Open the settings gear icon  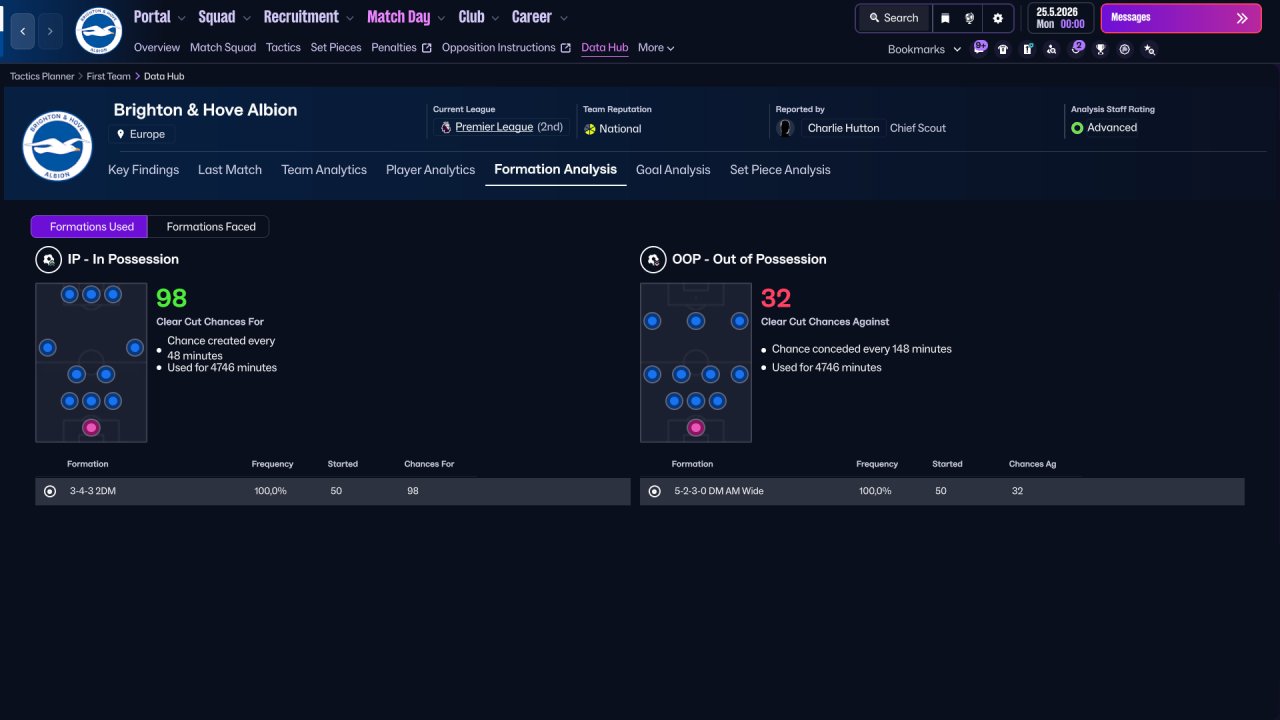click(x=997, y=18)
